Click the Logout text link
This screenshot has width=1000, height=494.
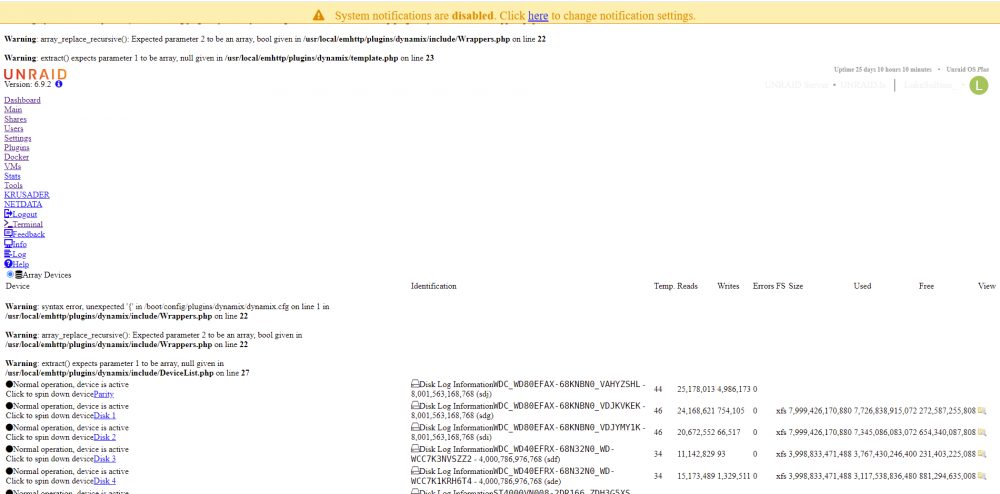[25, 214]
